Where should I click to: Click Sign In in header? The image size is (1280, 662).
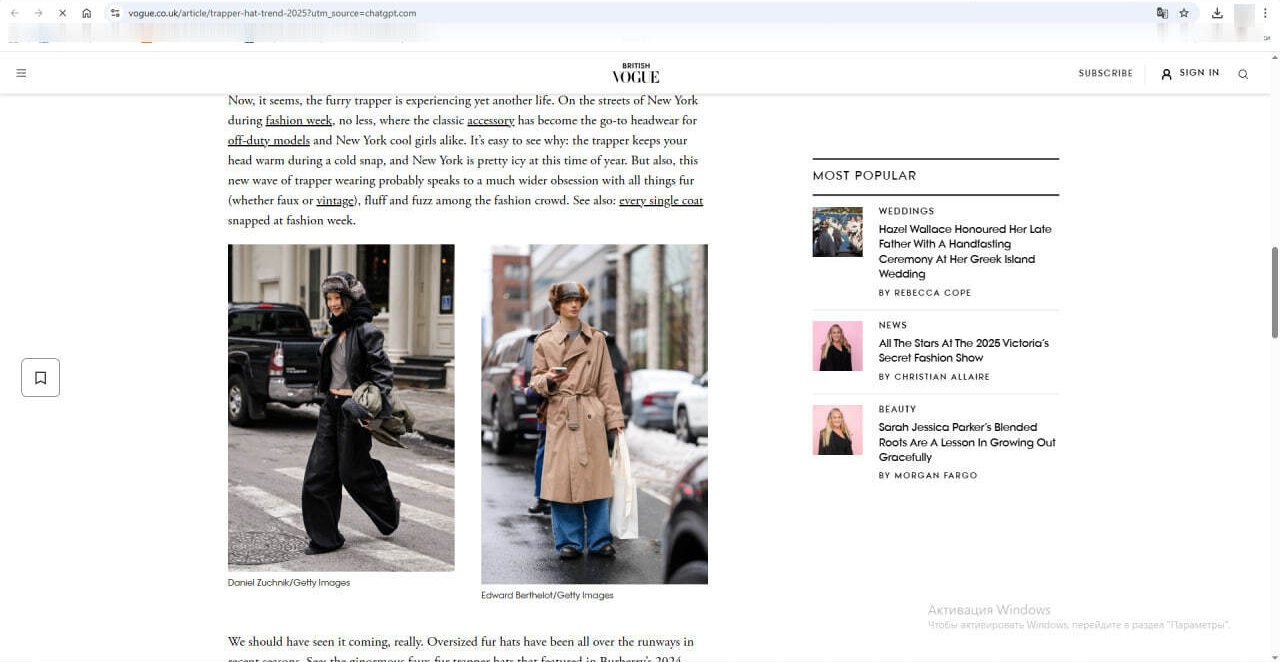coord(1190,73)
